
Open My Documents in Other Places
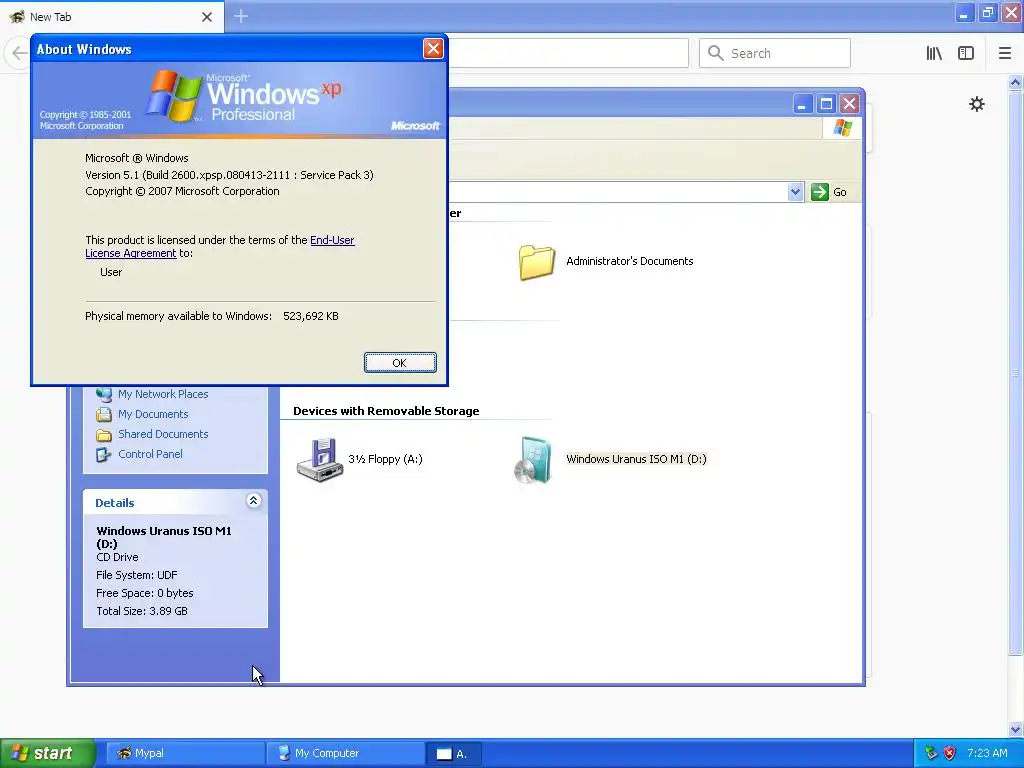153,414
